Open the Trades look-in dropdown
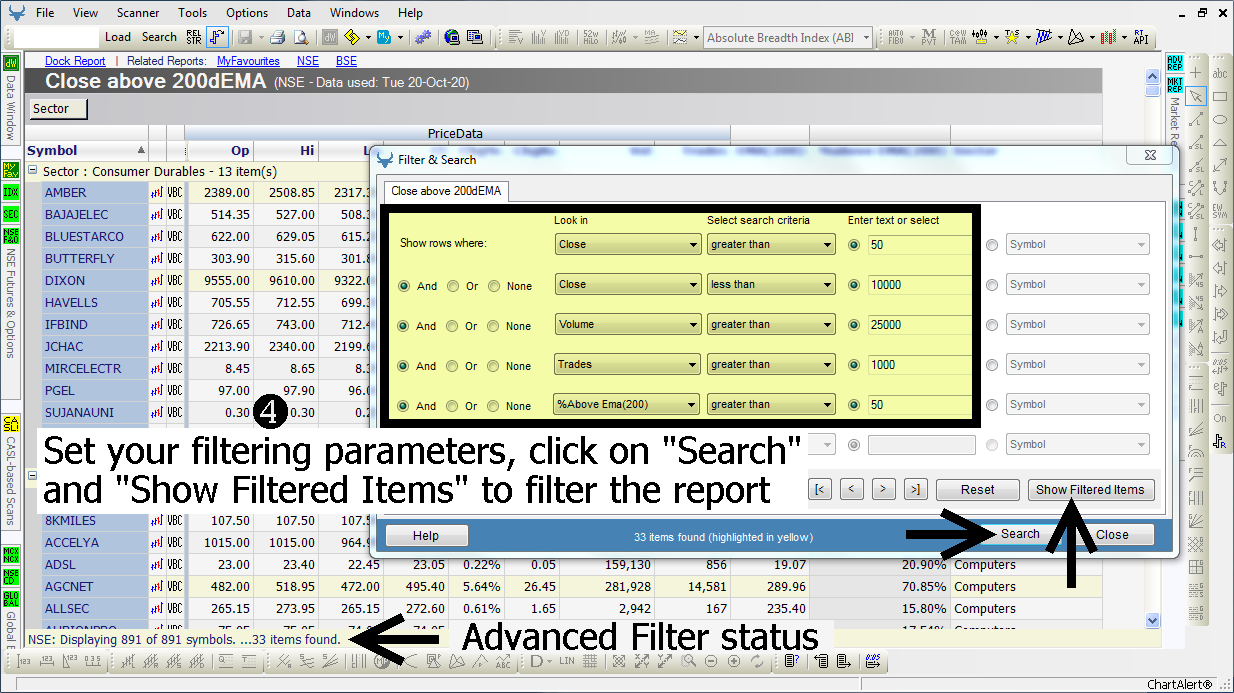This screenshot has height=693, width=1234. (627, 364)
